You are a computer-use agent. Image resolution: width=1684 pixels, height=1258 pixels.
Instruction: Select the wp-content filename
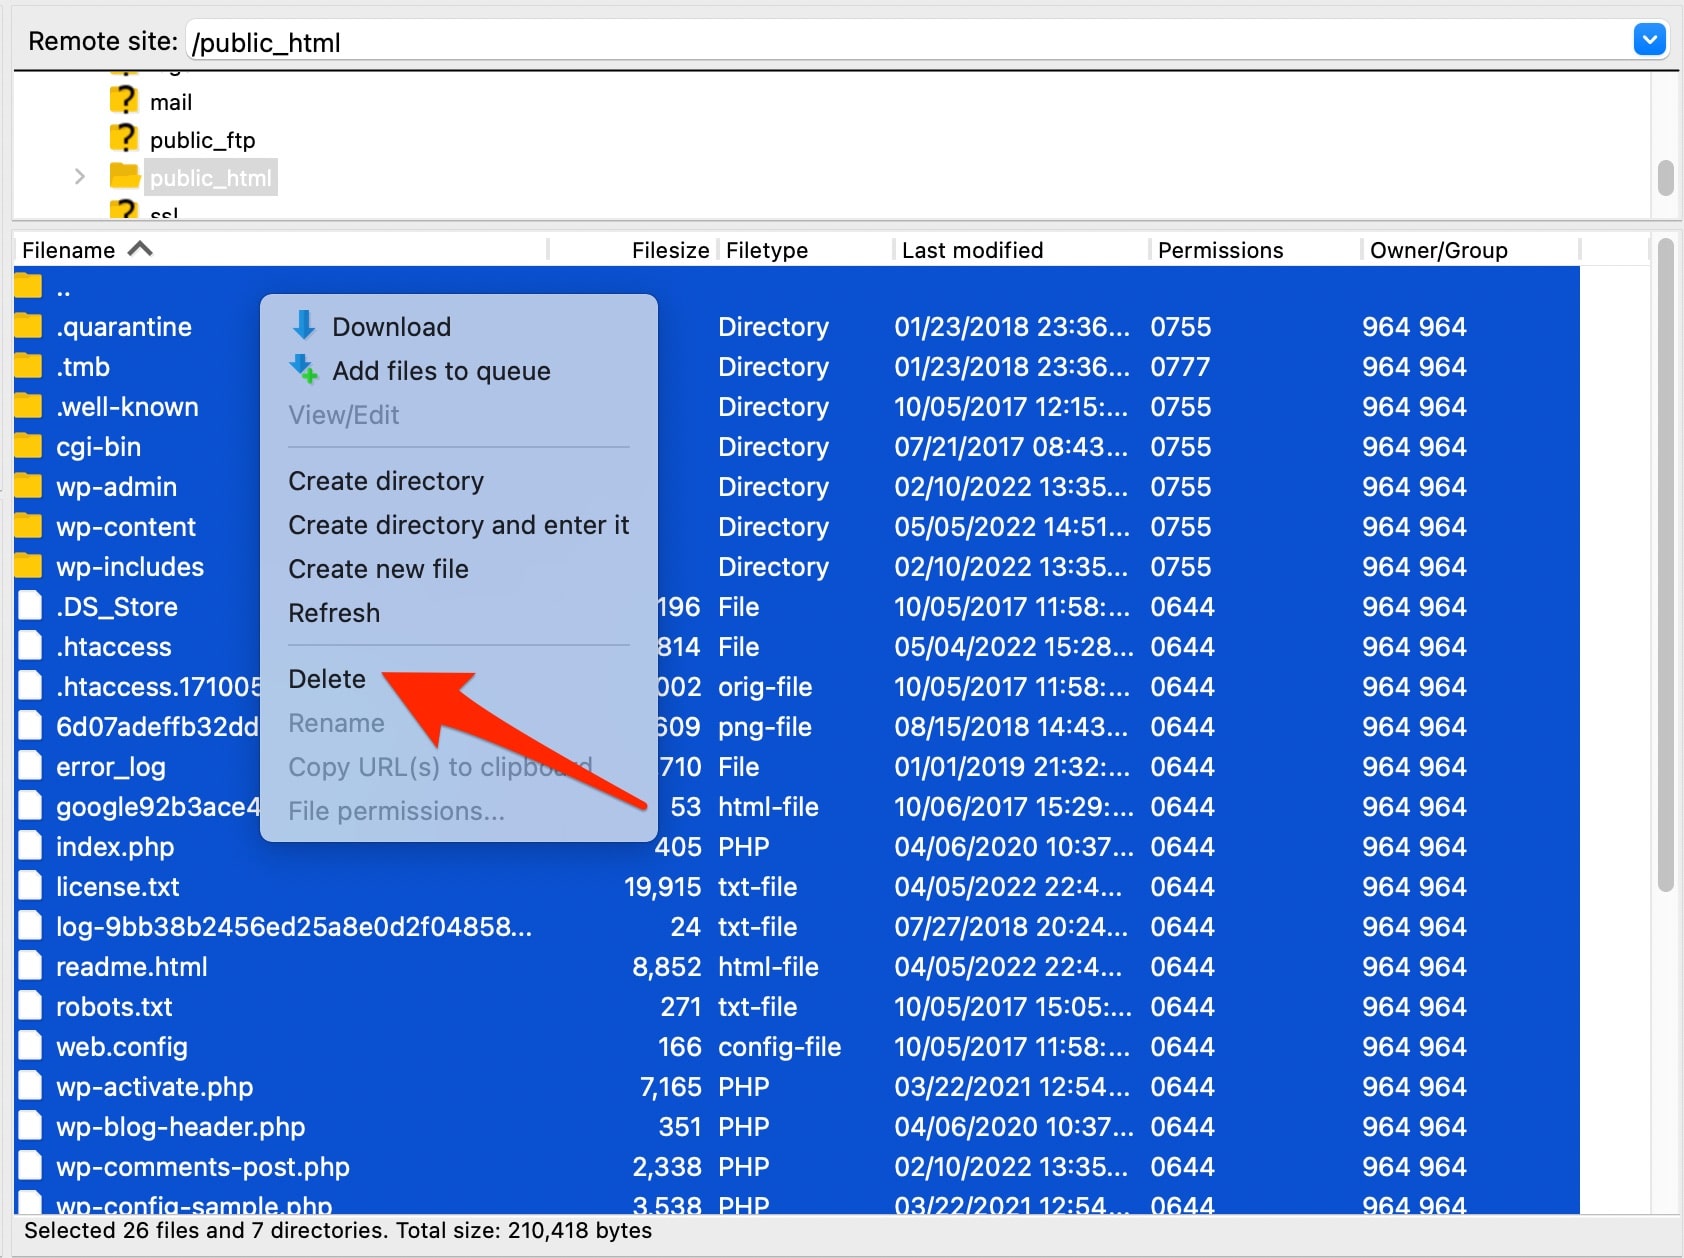click(126, 527)
